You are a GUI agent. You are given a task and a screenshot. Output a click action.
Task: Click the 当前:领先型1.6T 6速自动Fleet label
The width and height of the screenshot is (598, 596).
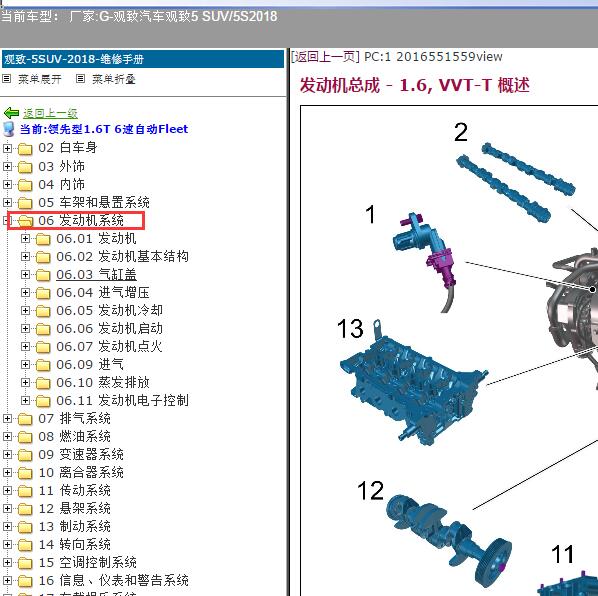tap(104, 129)
